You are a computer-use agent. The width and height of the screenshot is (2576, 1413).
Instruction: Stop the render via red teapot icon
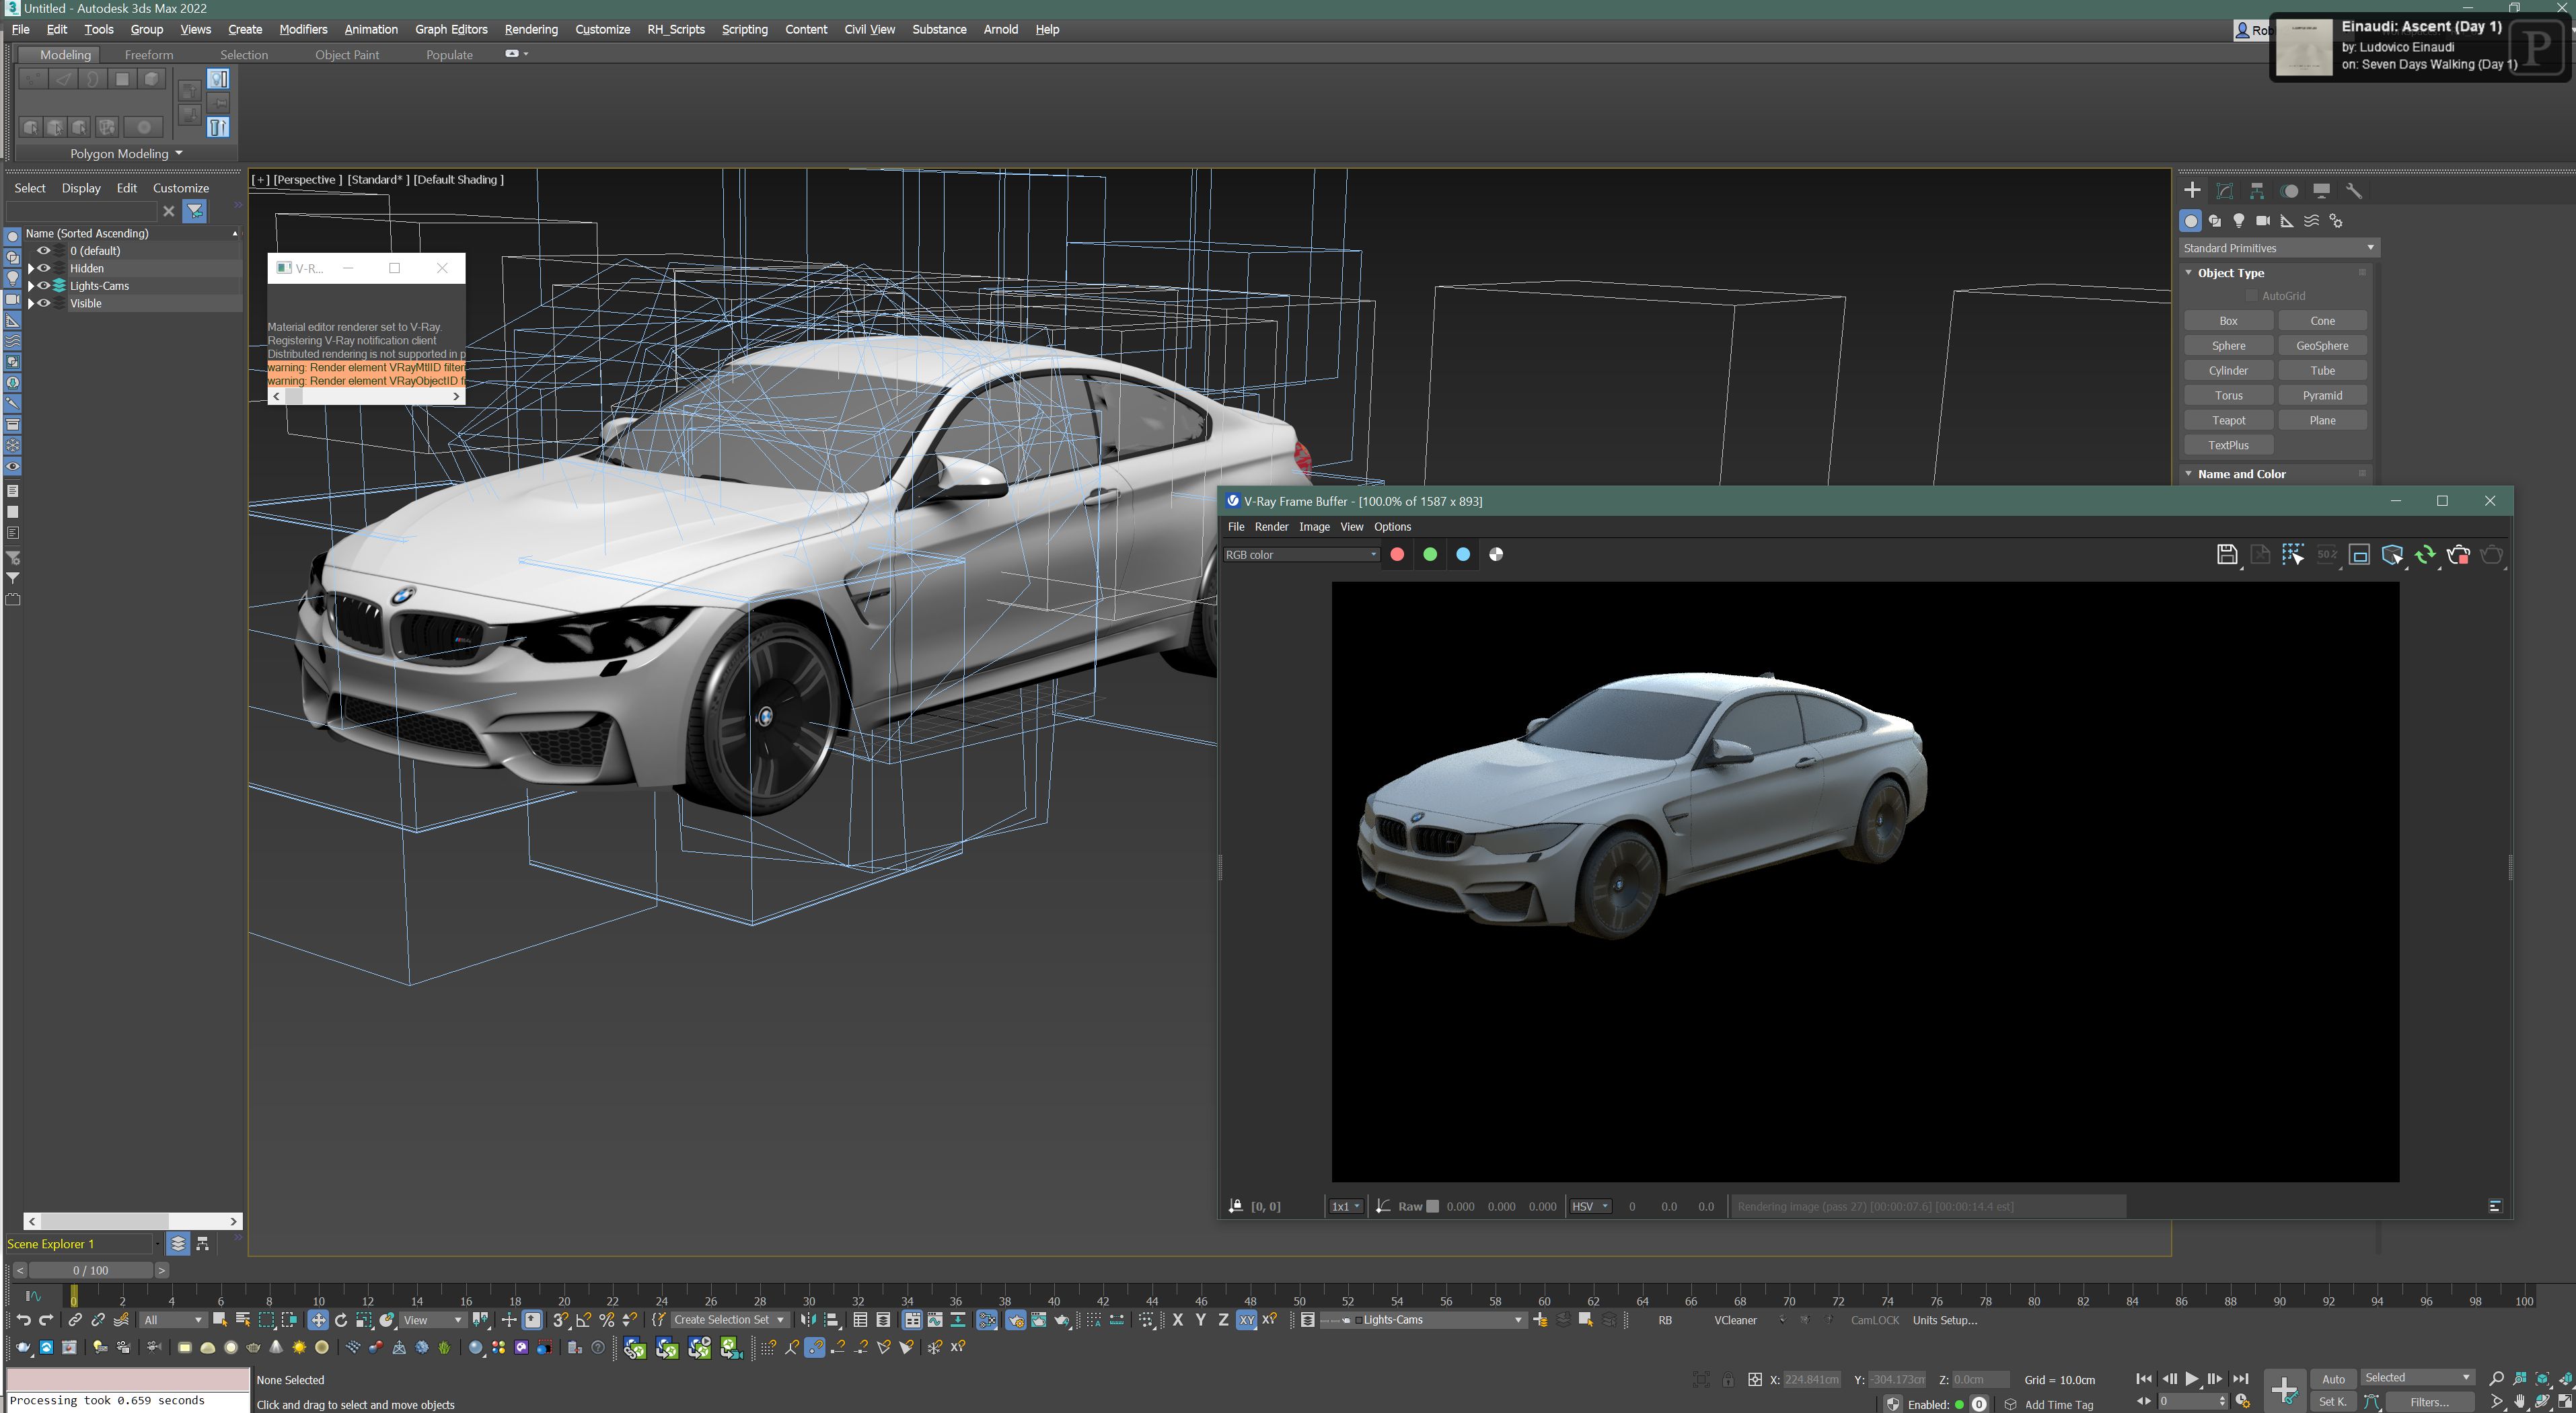(2459, 555)
